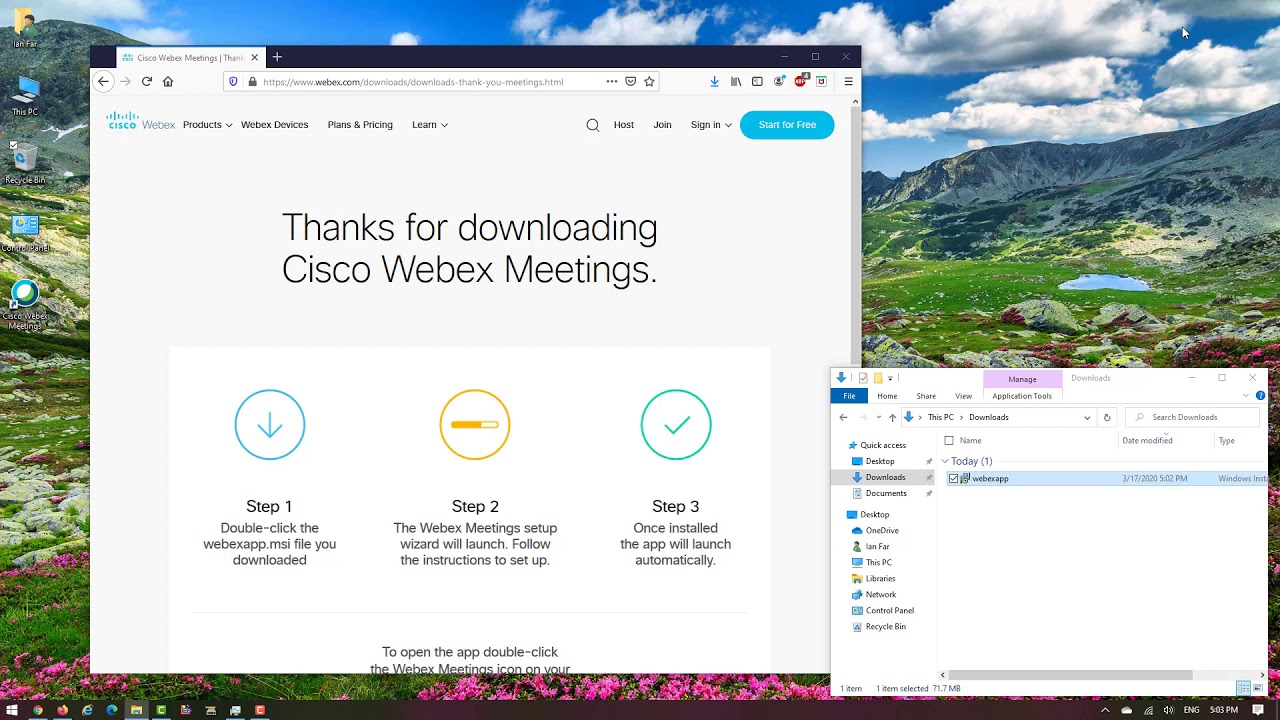This screenshot has width=1280, height=720.
Task: Open Plans & Pricing link
Action: click(x=360, y=125)
